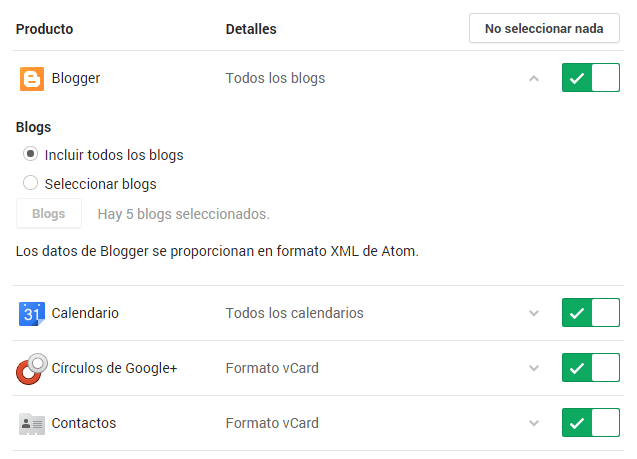Image resolution: width=637 pixels, height=459 pixels.
Task: Turn off the Blogger toggle switch
Action: [x=591, y=78]
